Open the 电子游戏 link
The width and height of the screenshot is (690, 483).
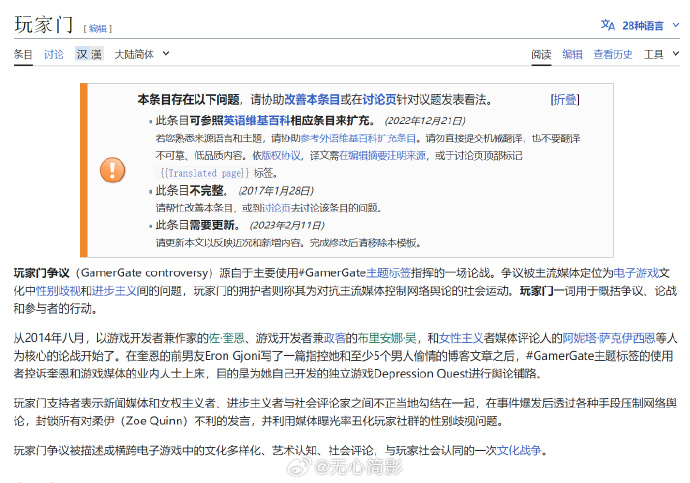click(x=636, y=273)
